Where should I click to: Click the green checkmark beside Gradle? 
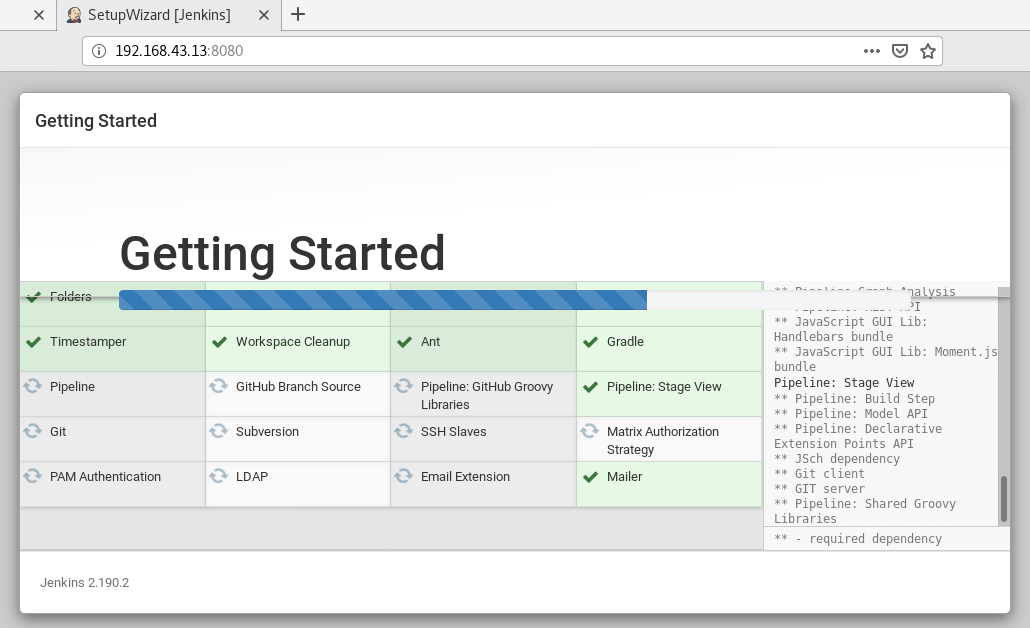(x=591, y=342)
